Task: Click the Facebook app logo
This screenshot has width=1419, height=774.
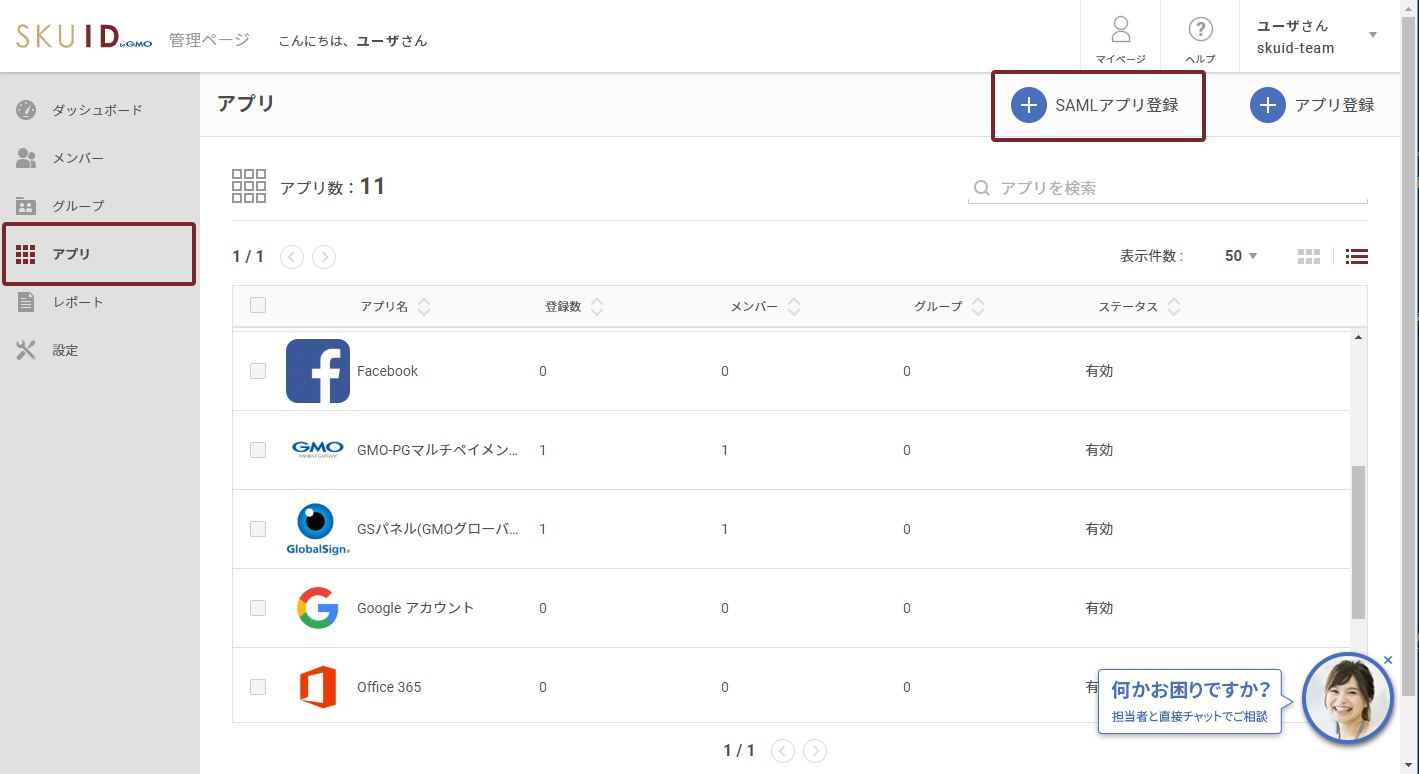Action: coord(318,371)
